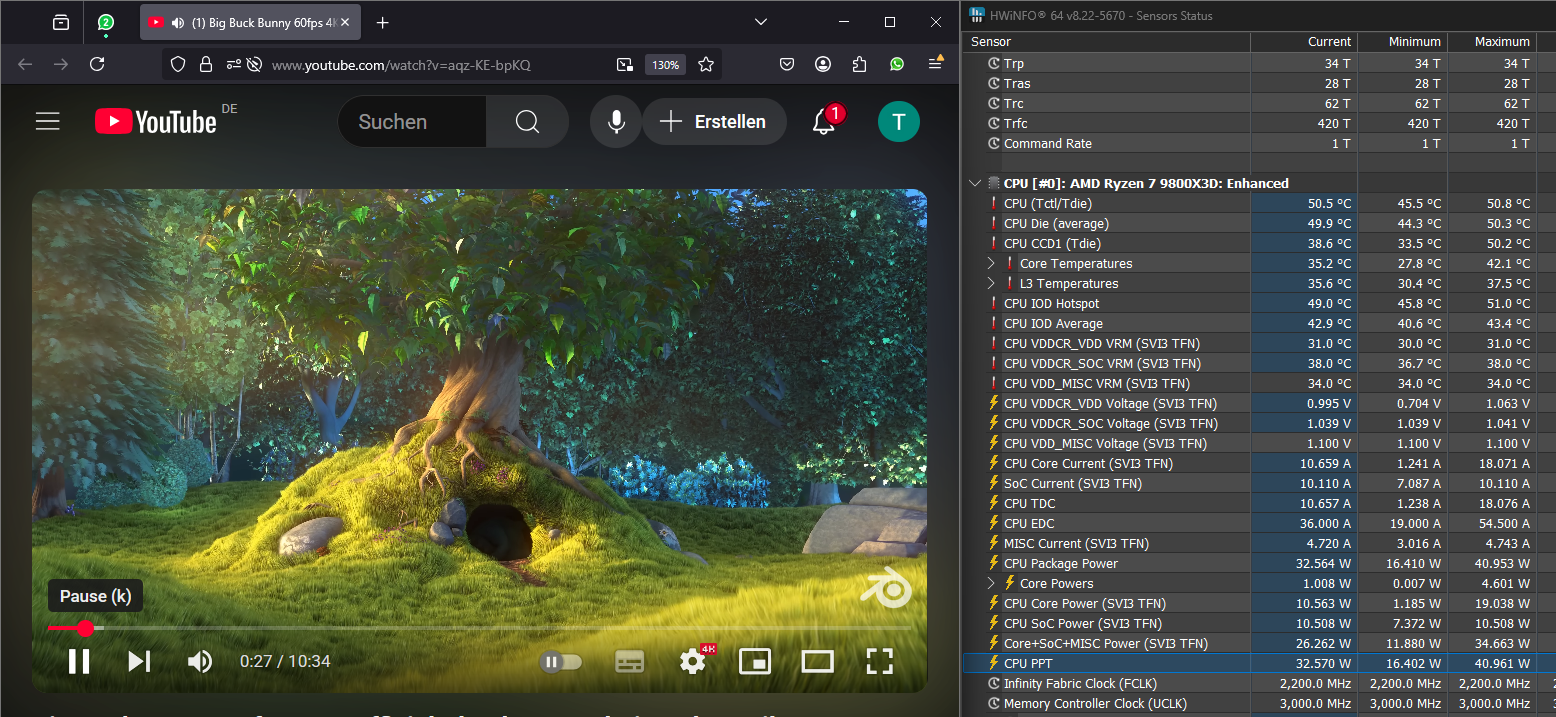
Task: Open the list all tabs dropdown
Action: (x=761, y=22)
